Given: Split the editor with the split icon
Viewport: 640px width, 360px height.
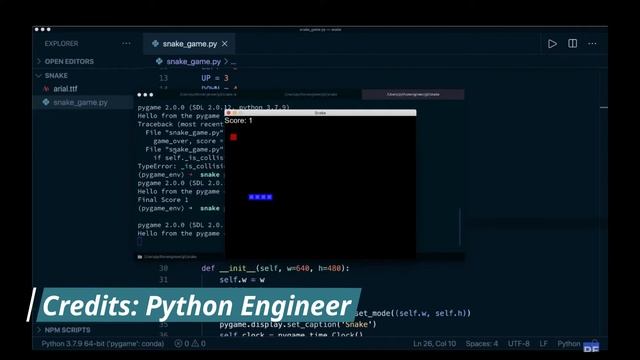Looking at the screenshot, I should coord(572,43).
